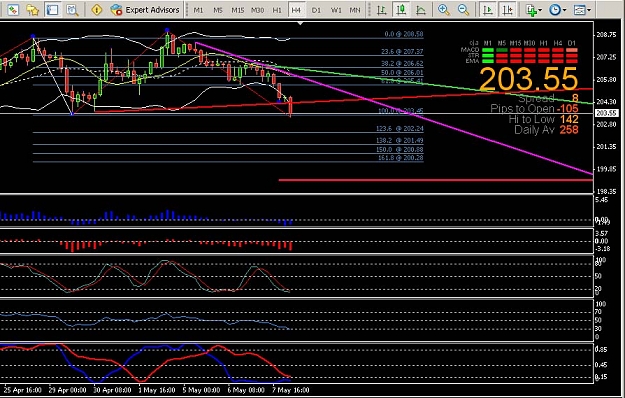The width and height of the screenshot is (625, 398).
Task: Click the 0.0 @ 208.58 Fibonacci label
Action: pos(403,34)
